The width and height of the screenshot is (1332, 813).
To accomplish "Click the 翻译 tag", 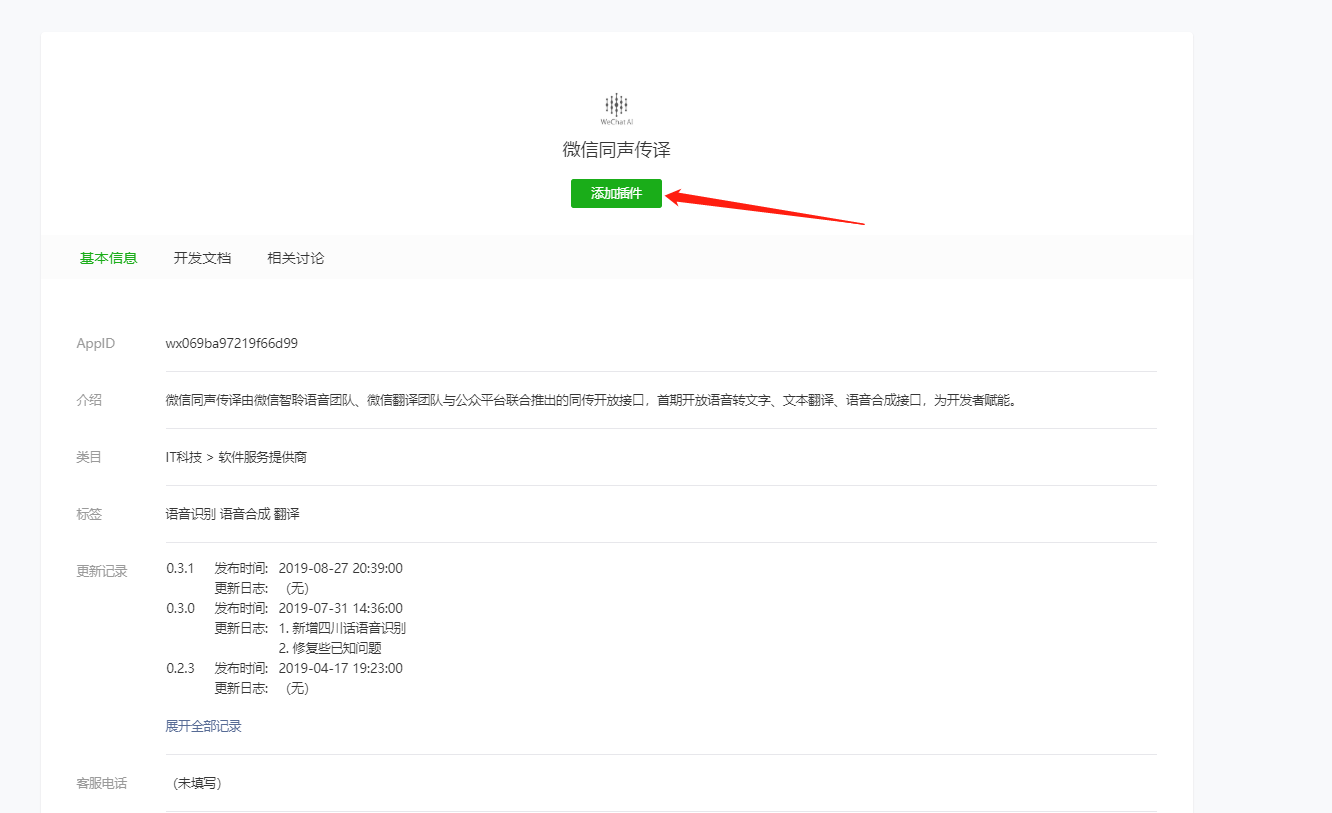I will point(287,514).
